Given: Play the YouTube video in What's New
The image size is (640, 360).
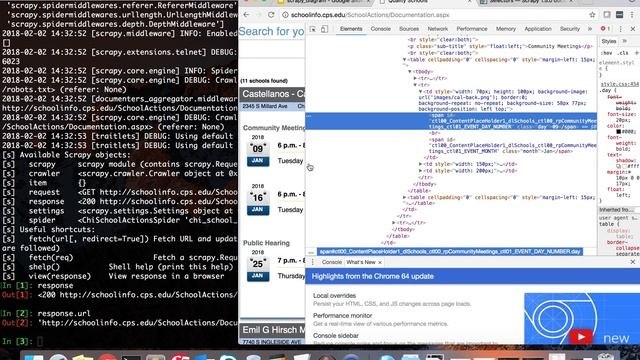Looking at the screenshot, I should coord(580,336).
